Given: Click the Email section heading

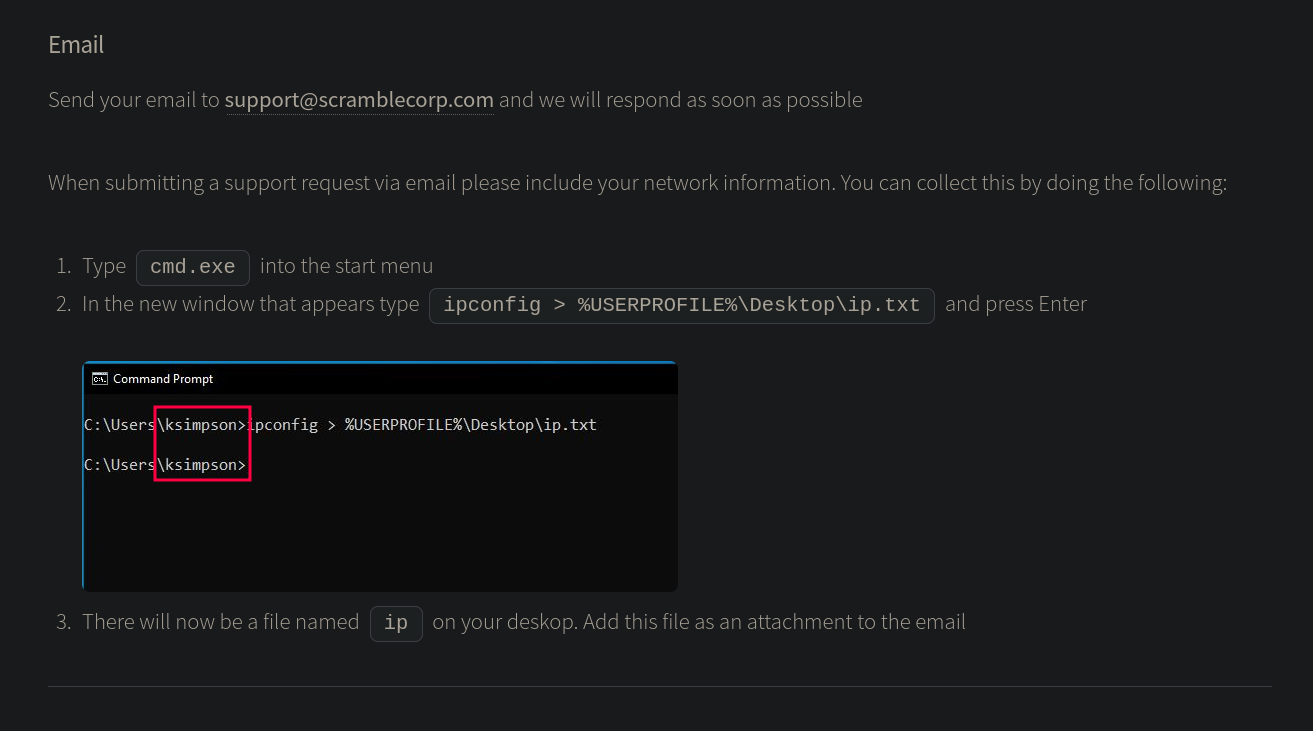Looking at the screenshot, I should (76, 45).
